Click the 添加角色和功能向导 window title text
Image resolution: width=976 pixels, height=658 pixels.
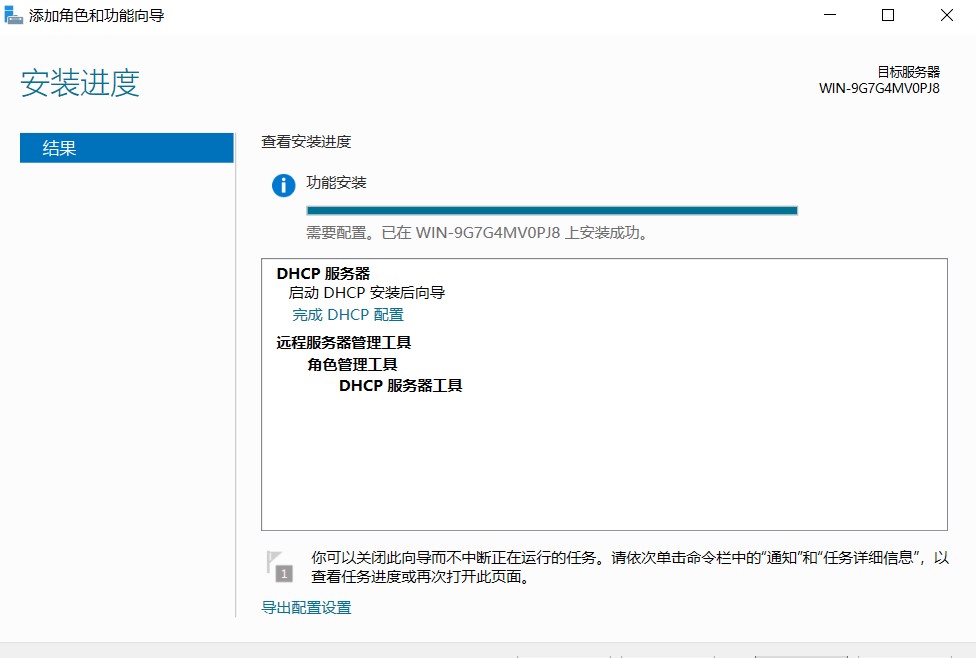click(96, 16)
